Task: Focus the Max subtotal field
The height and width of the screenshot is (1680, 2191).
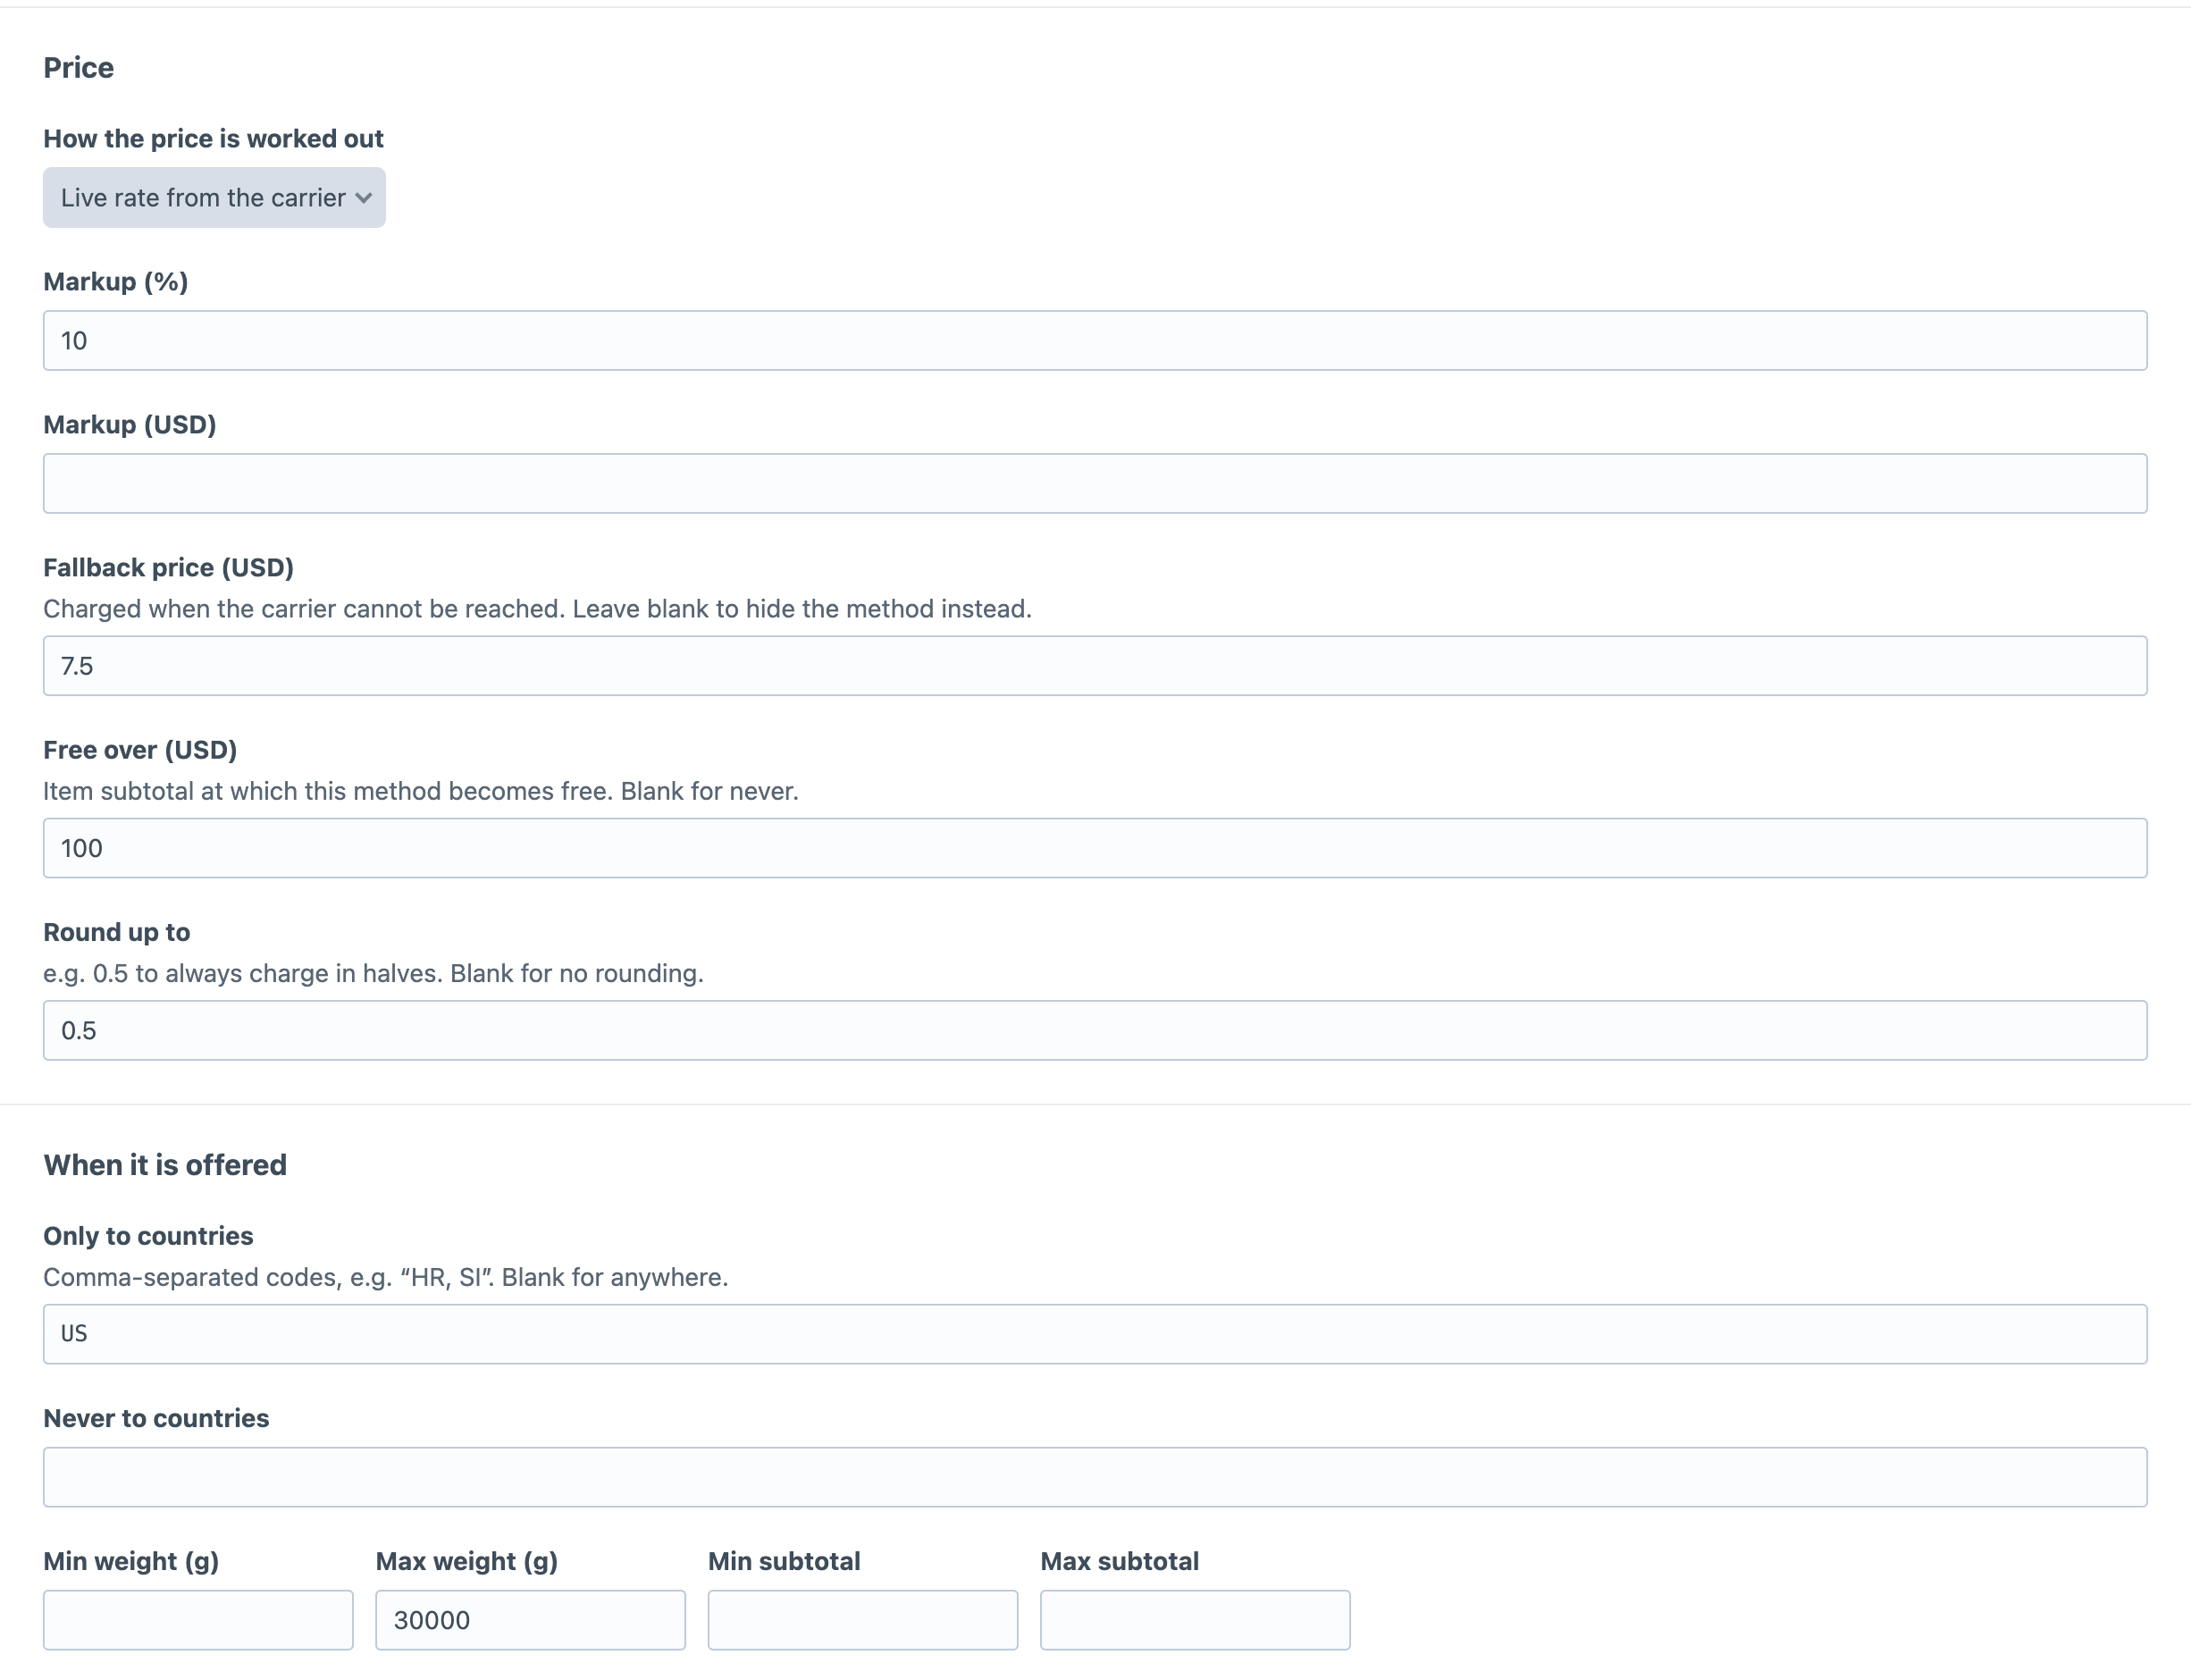Action: [x=1195, y=1620]
